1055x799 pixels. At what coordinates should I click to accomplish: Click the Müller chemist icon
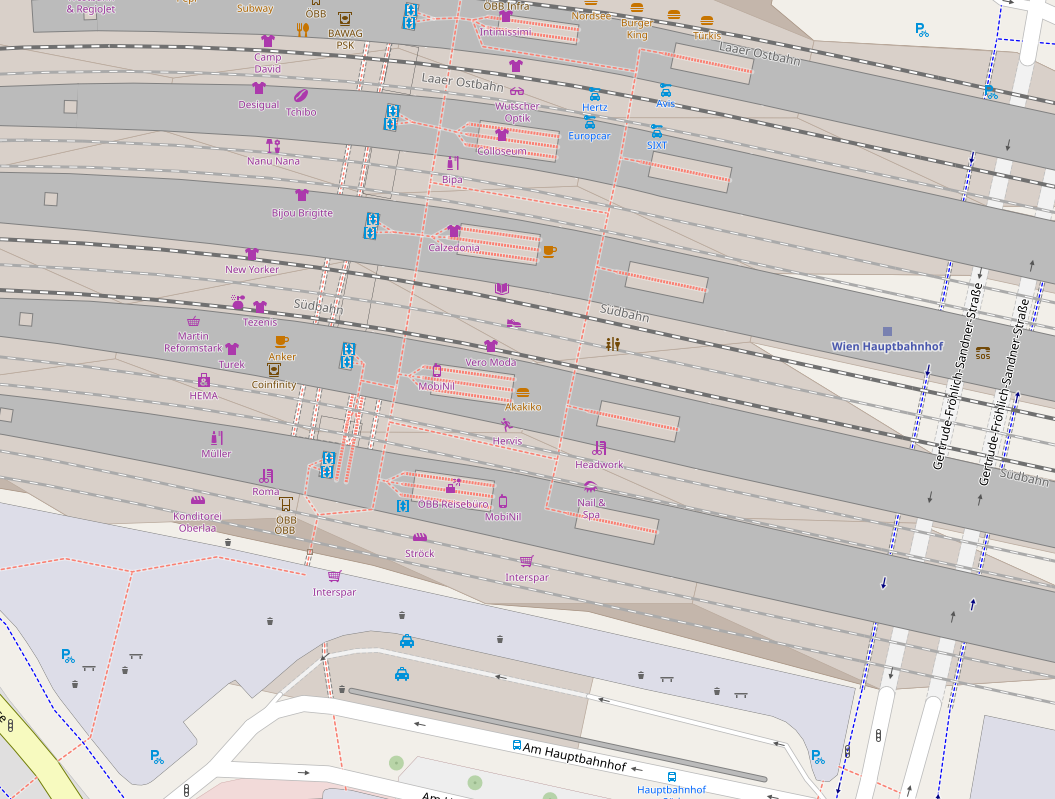(x=215, y=438)
